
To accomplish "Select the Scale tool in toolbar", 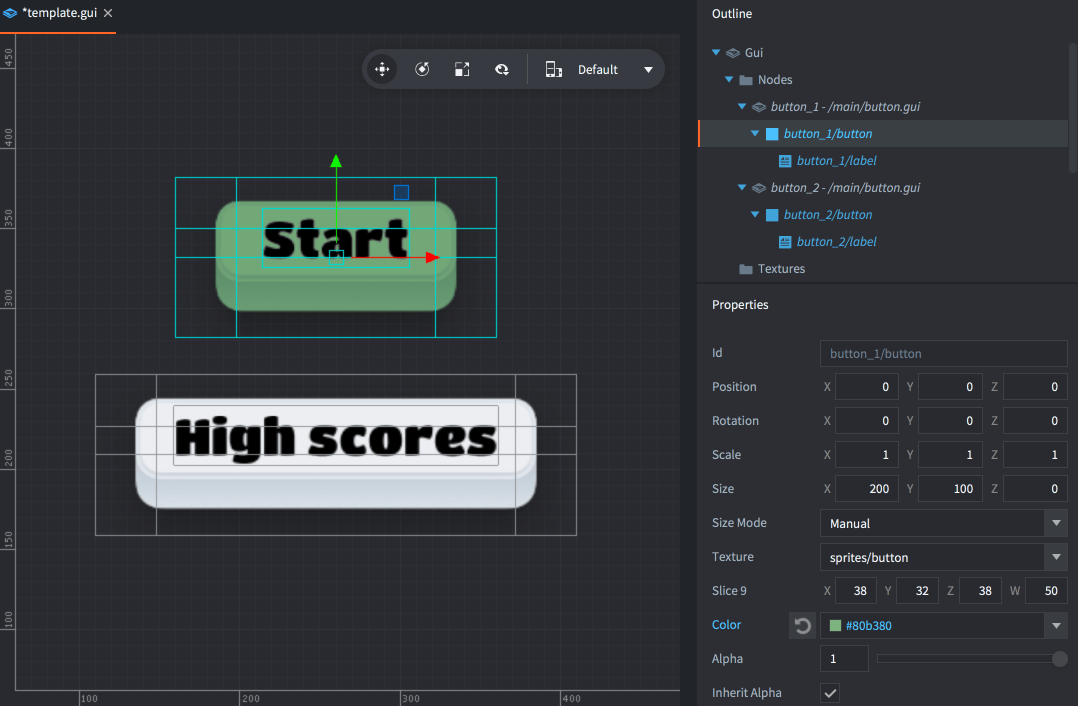I will pos(462,69).
